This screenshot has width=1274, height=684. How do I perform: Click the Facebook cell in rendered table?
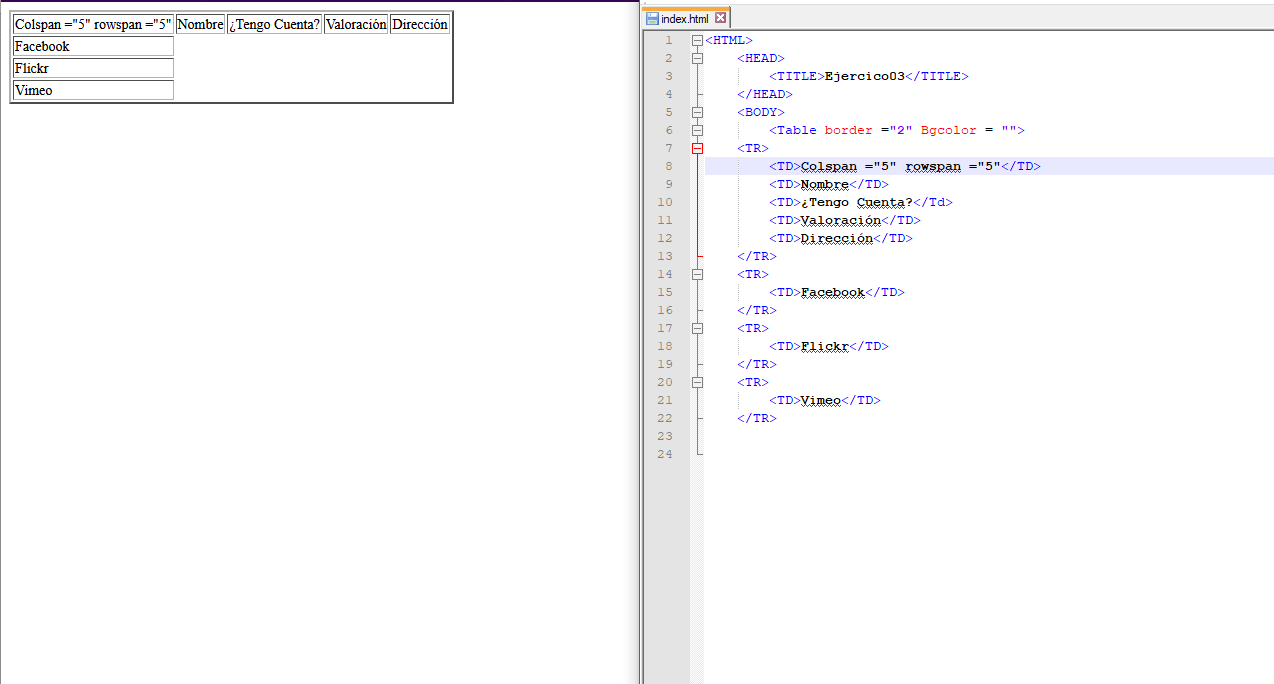click(93, 46)
